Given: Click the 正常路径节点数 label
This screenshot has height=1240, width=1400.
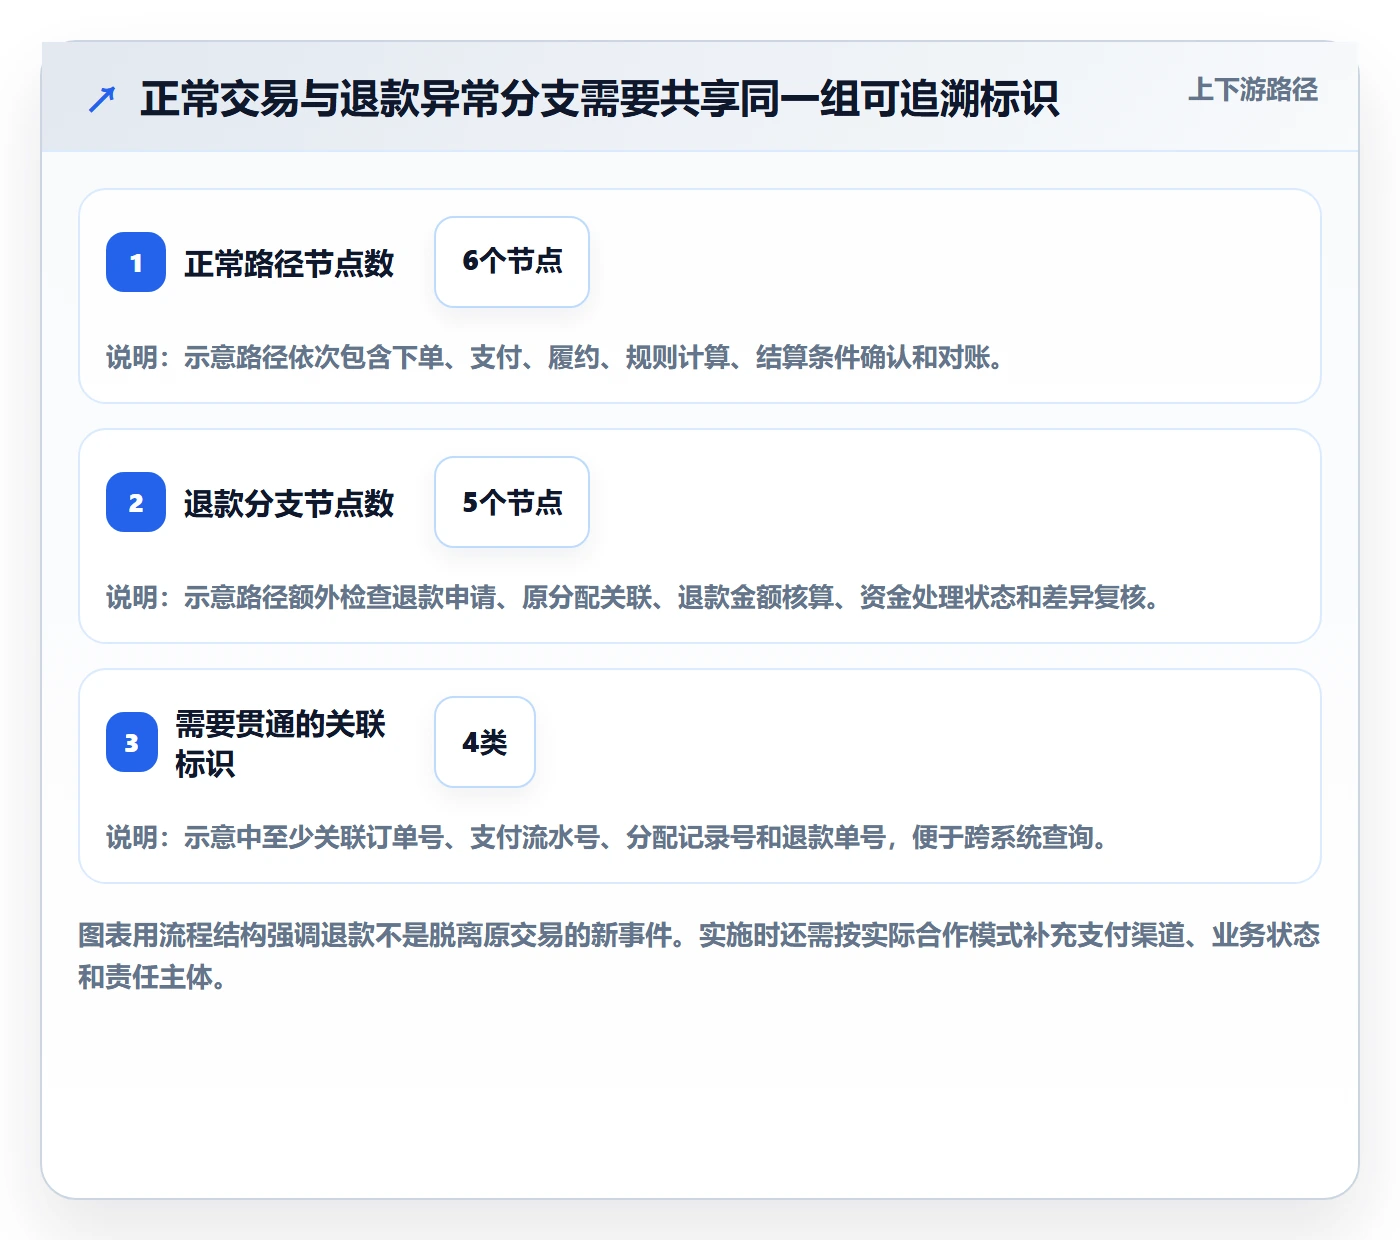Looking at the screenshot, I should tap(289, 263).
